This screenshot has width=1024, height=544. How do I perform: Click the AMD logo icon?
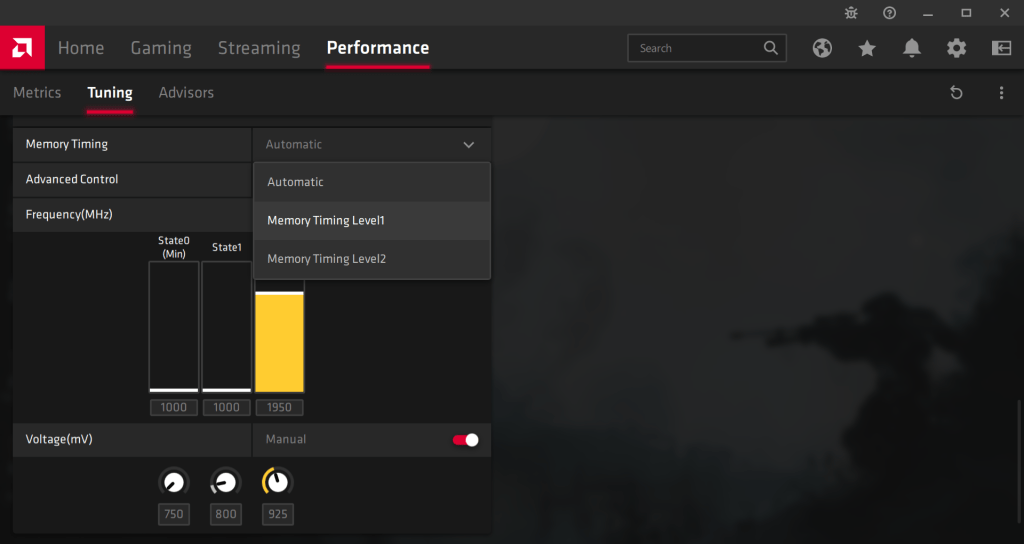(22, 47)
